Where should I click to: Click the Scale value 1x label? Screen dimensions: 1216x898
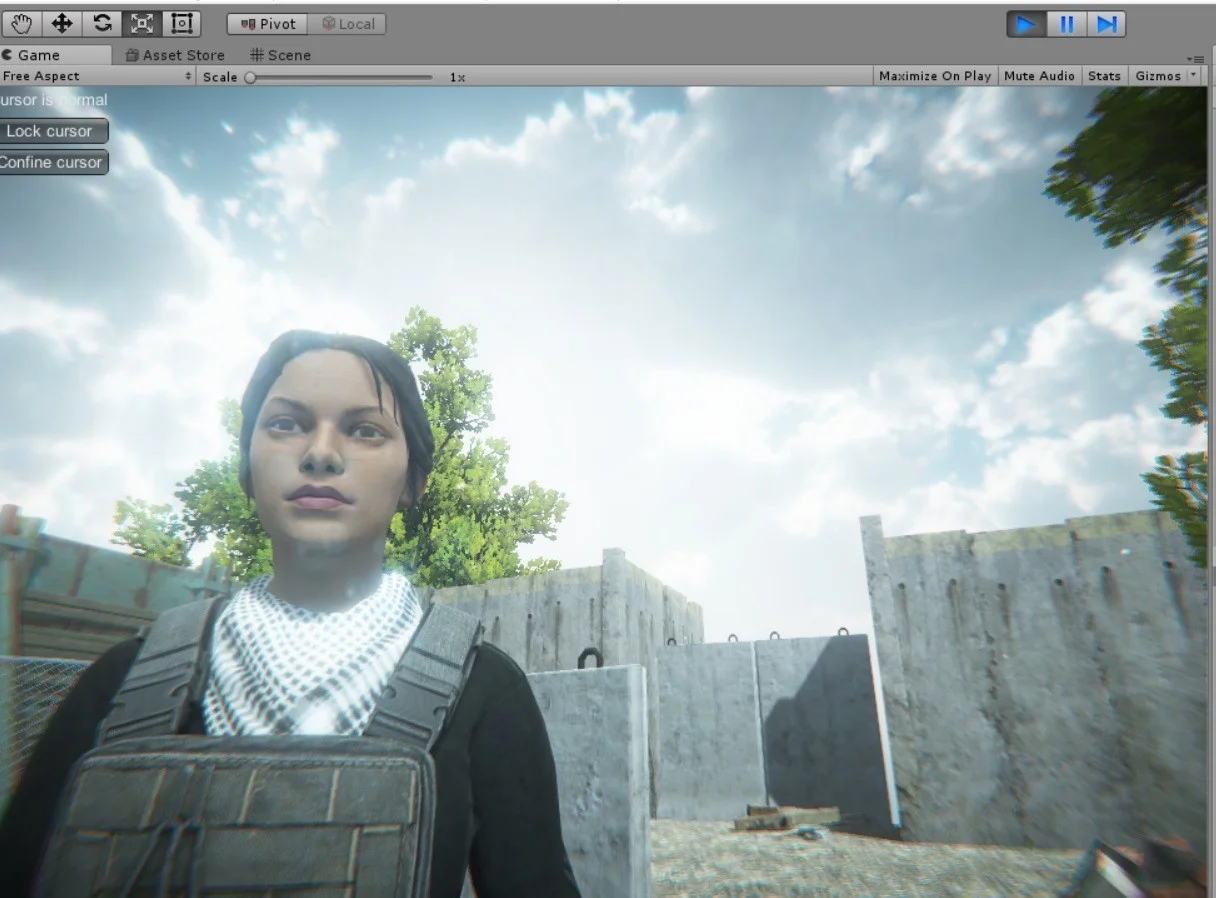coord(457,77)
